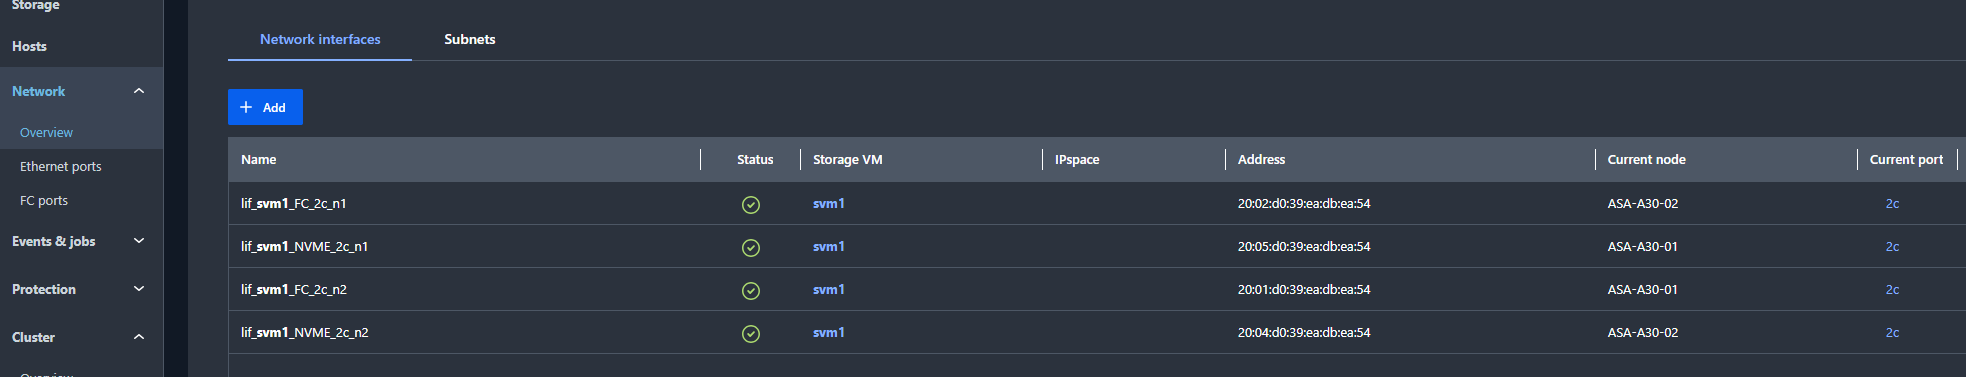Click status icon for lif_svm1_NVME_2c_n1
Image resolution: width=1966 pixels, height=377 pixels.
coord(751,247)
